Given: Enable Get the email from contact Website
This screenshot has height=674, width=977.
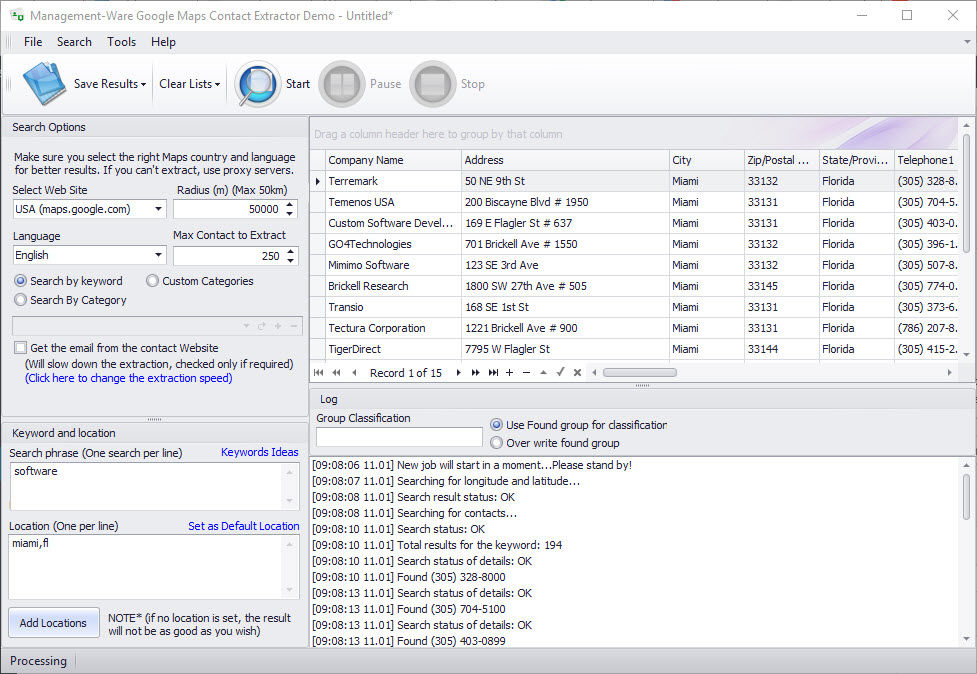Looking at the screenshot, I should (21, 348).
